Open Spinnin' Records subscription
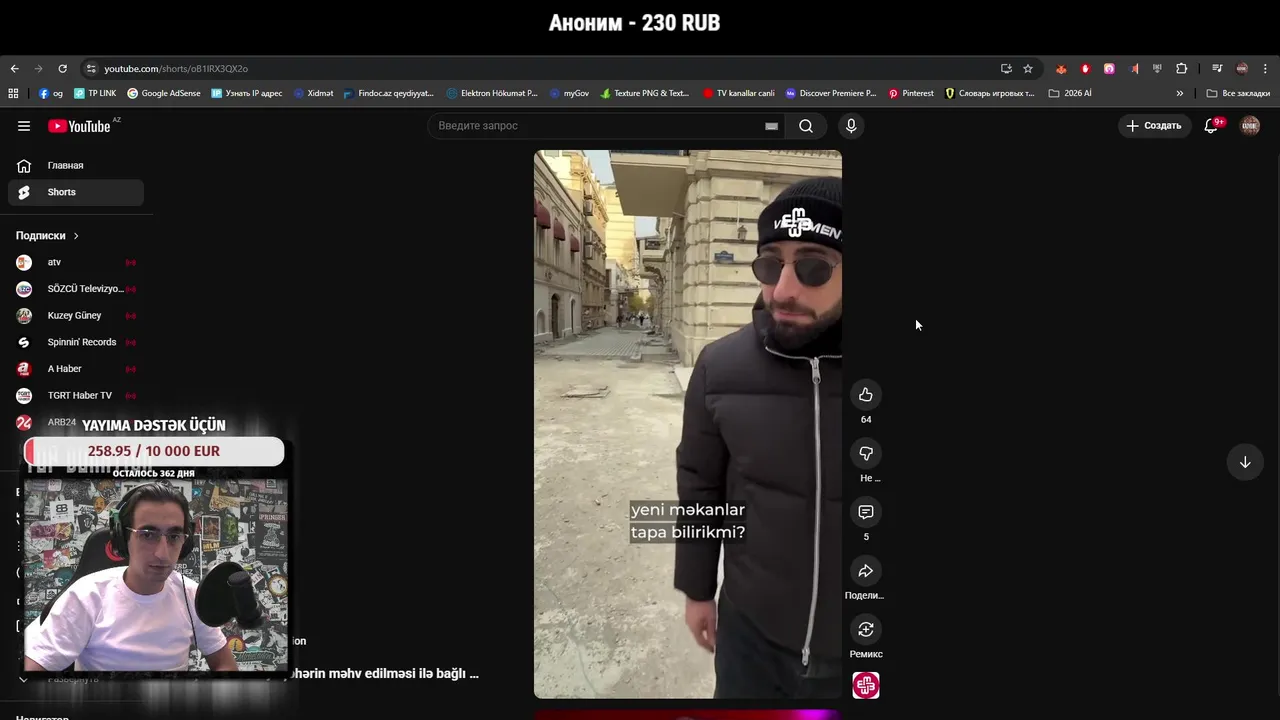The width and height of the screenshot is (1280, 720). pos(76,342)
